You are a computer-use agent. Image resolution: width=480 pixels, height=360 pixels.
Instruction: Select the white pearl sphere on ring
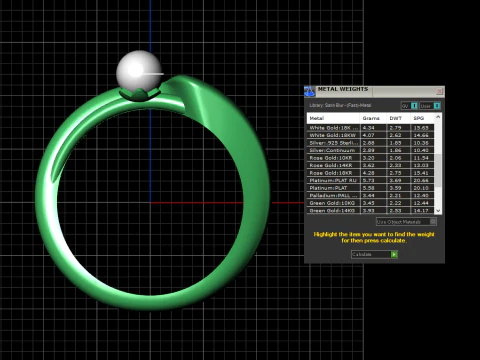pyautogui.click(x=138, y=71)
